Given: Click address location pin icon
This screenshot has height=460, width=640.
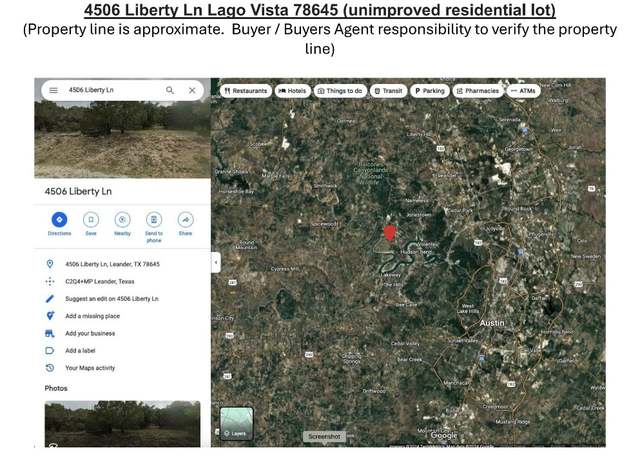Looking at the screenshot, I should 50,264.
